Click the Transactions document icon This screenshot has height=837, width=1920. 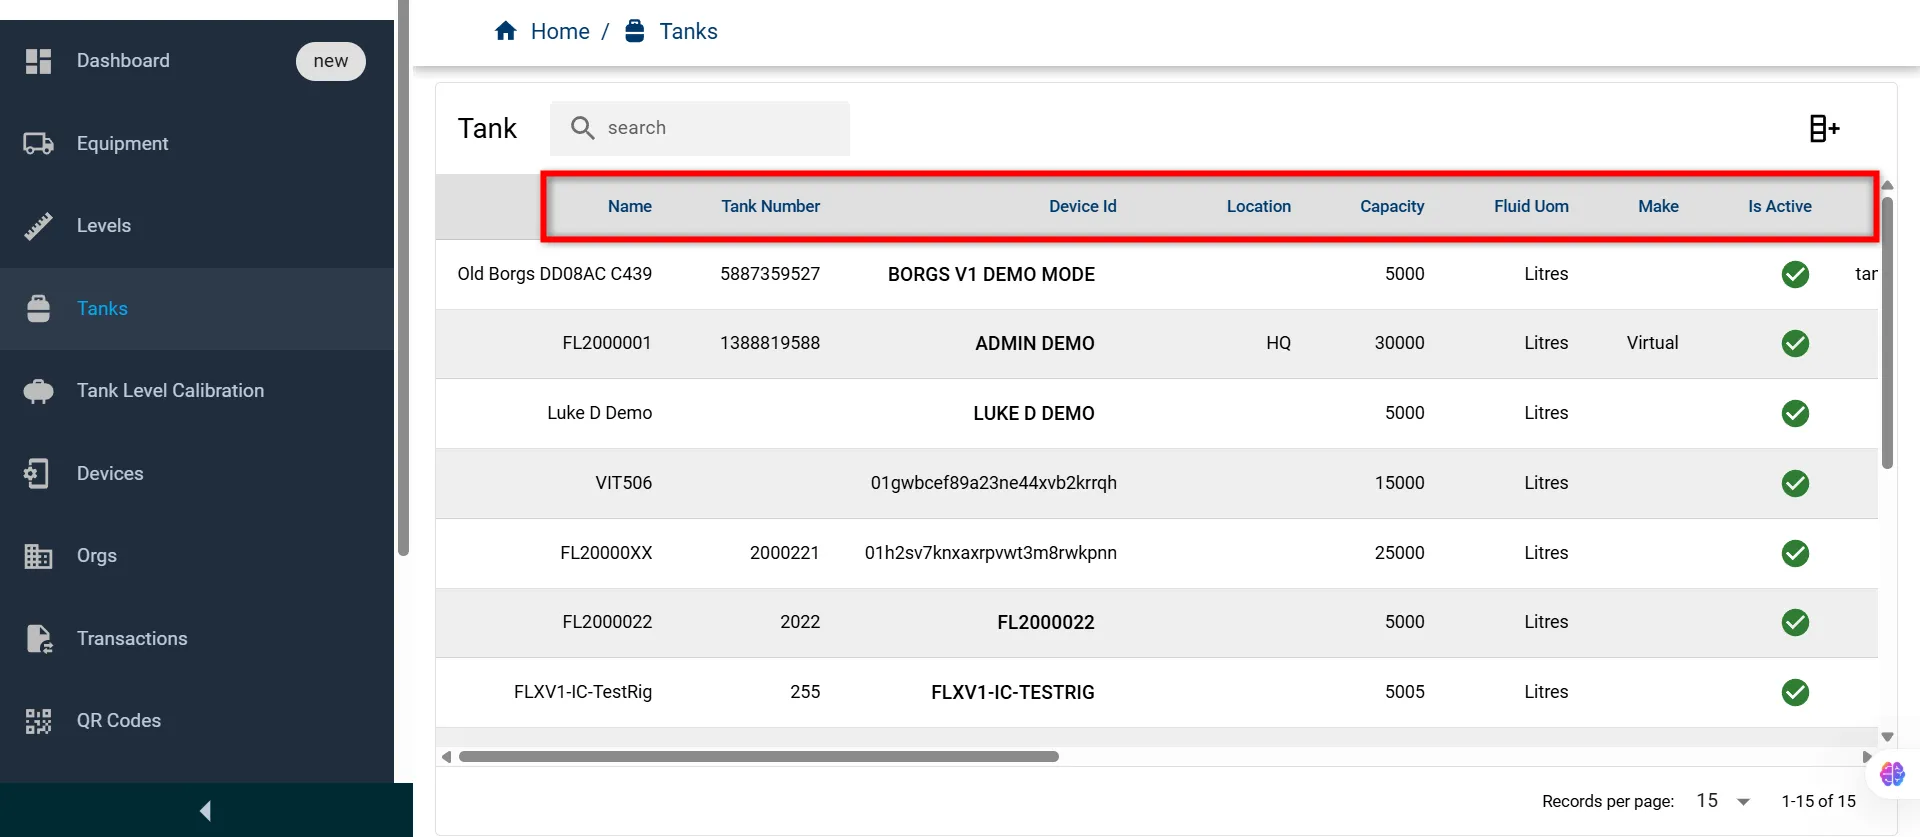[38, 638]
